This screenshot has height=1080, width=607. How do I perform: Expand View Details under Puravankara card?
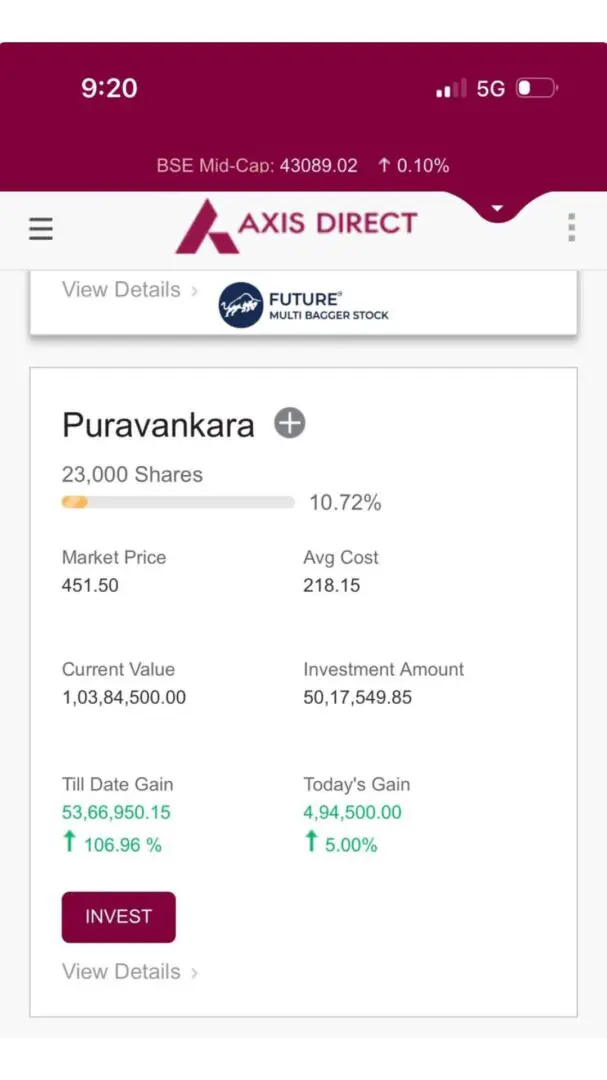tap(130, 972)
